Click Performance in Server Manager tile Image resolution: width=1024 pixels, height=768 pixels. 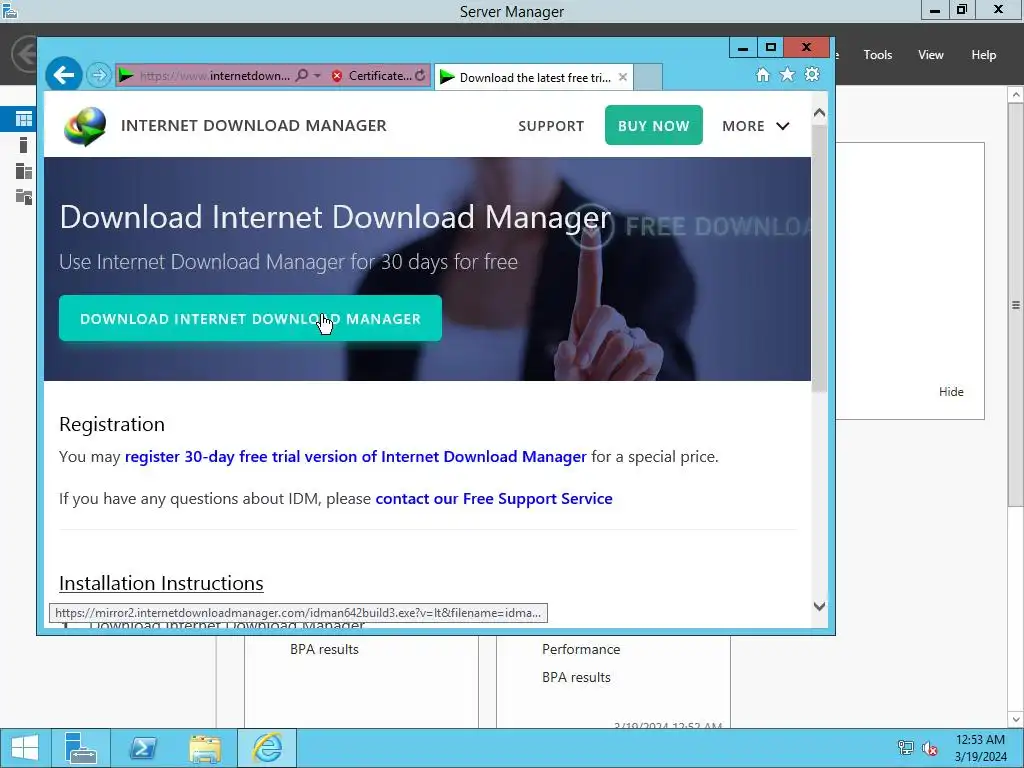[x=581, y=649]
